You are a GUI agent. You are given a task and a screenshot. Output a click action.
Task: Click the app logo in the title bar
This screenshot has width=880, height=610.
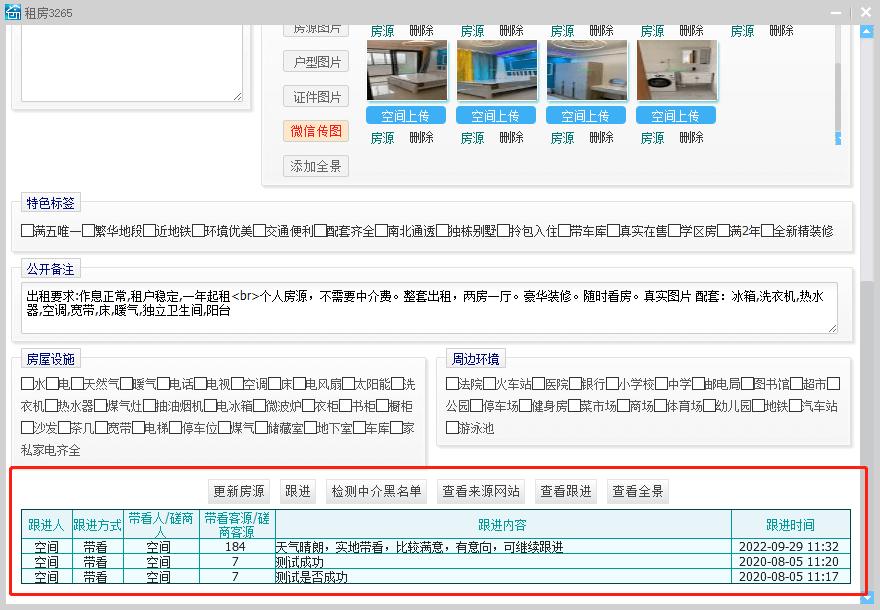[x=13, y=12]
